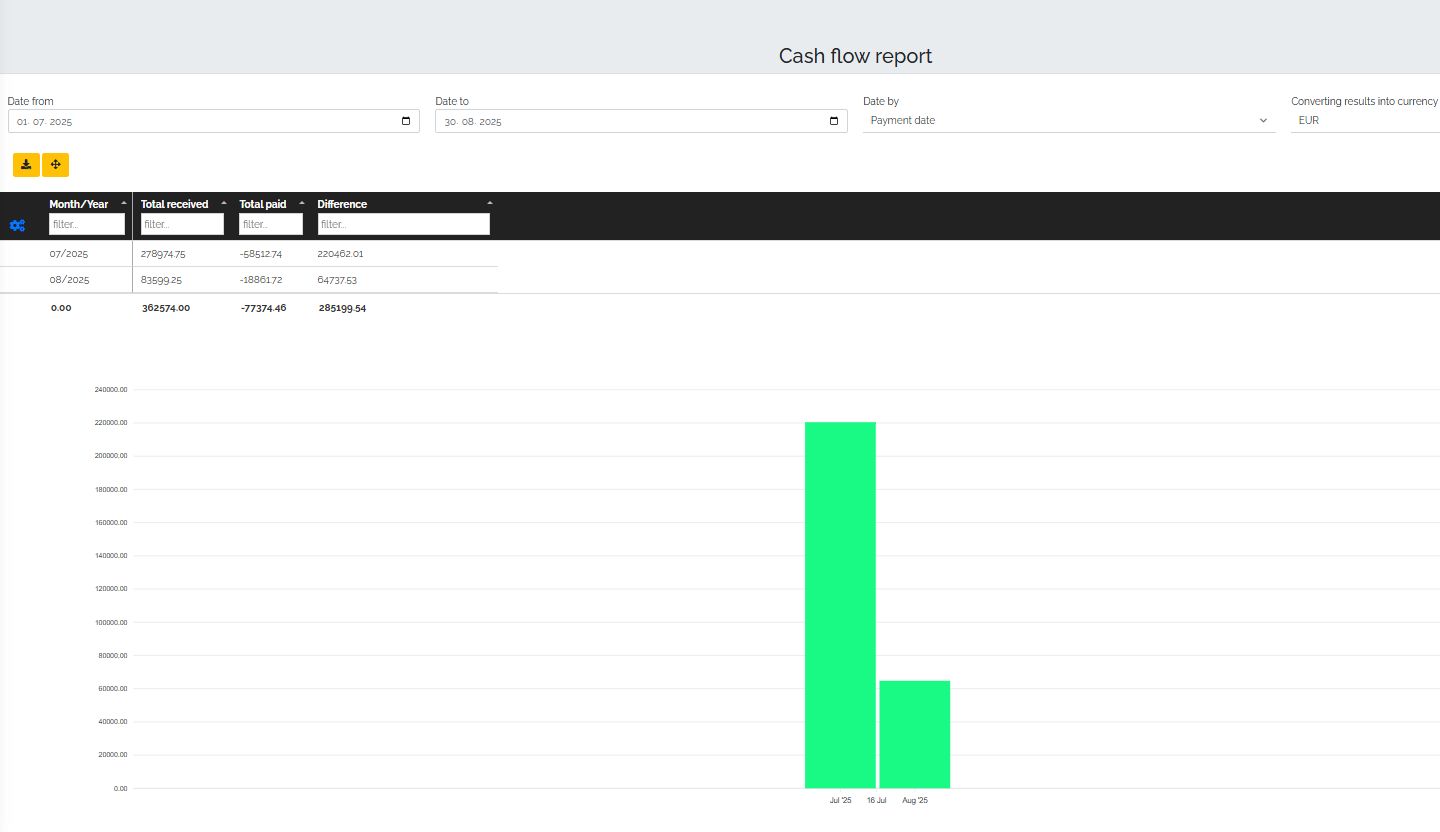Expand the Date by dropdown
This screenshot has height=832, width=1440.
coord(1068,121)
